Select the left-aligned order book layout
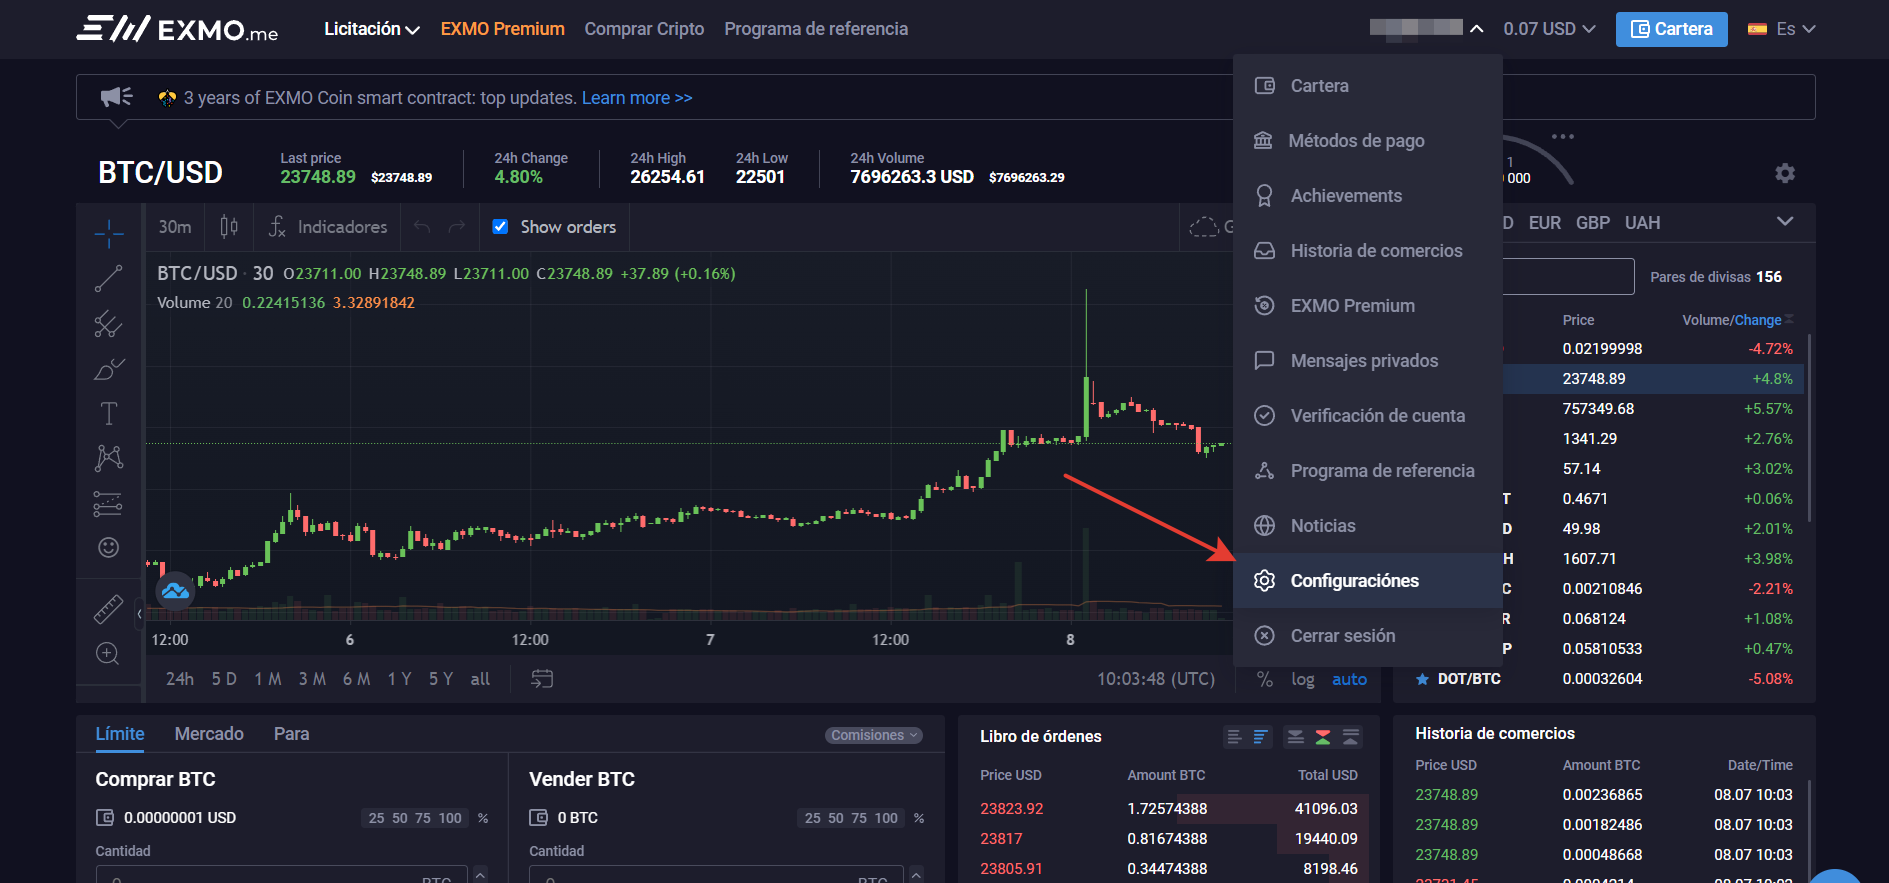1889x883 pixels. tap(1234, 737)
